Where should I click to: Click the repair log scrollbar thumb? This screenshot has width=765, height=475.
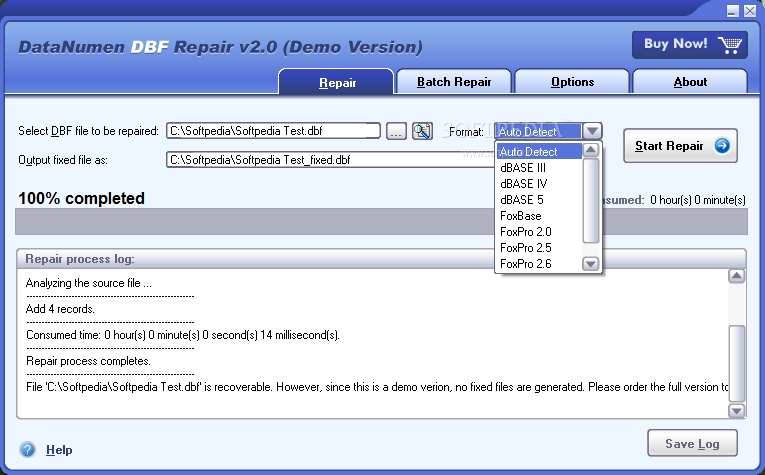coord(736,363)
